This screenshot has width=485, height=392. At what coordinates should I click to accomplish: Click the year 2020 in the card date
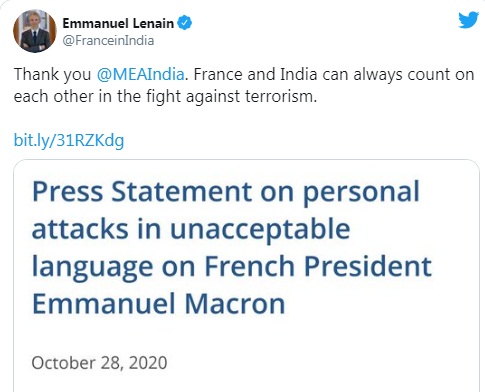click(148, 363)
